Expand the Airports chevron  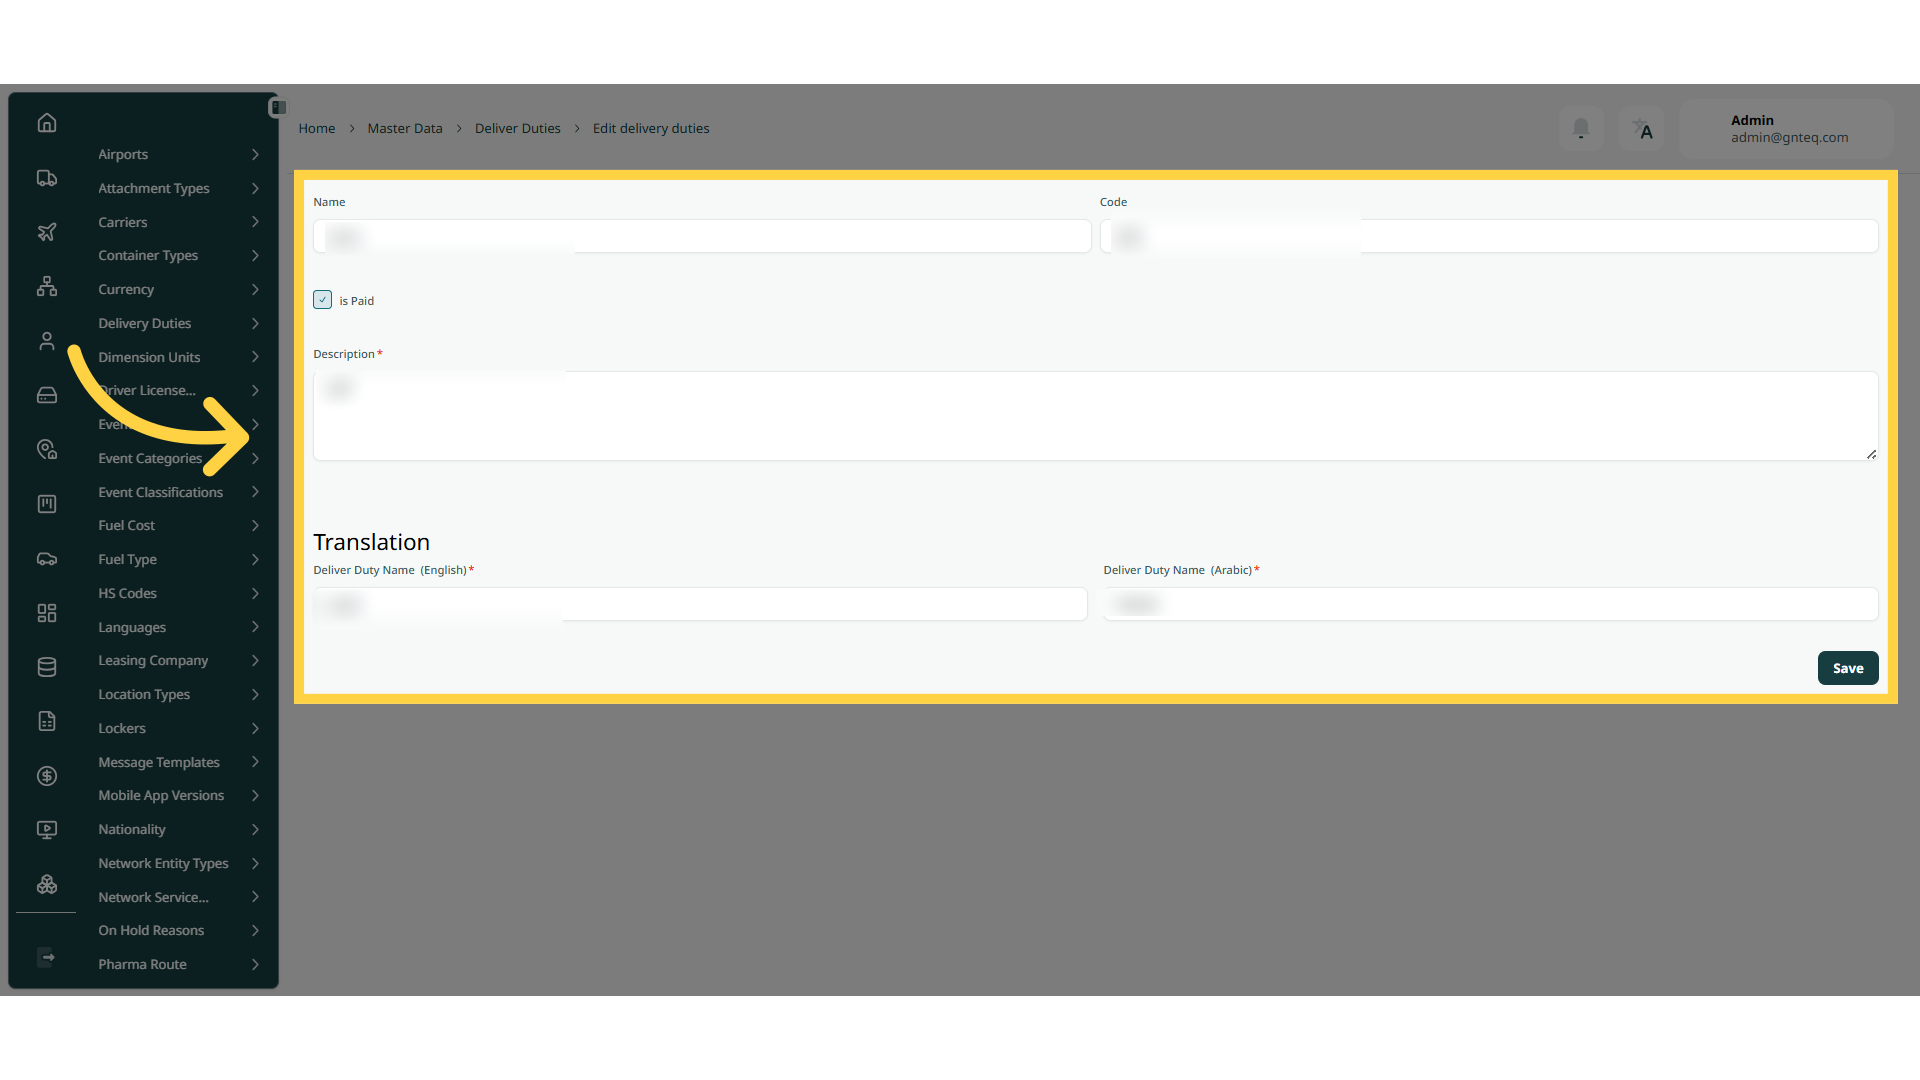click(255, 154)
